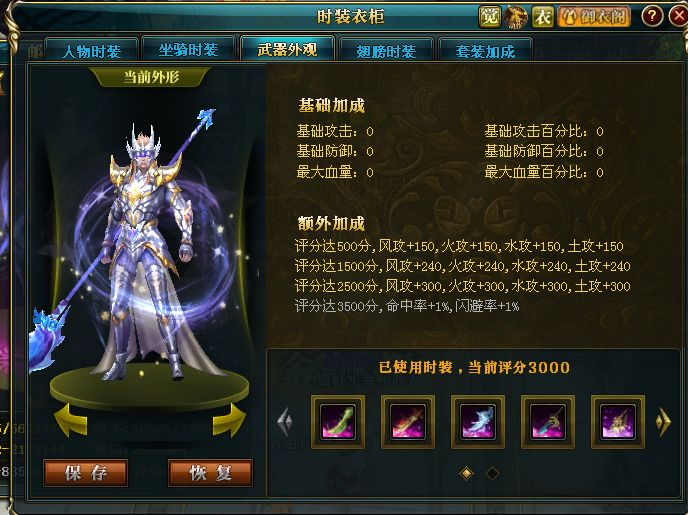Go to previous weapon skin page arrow
This screenshot has width=688, height=515.
285,422
